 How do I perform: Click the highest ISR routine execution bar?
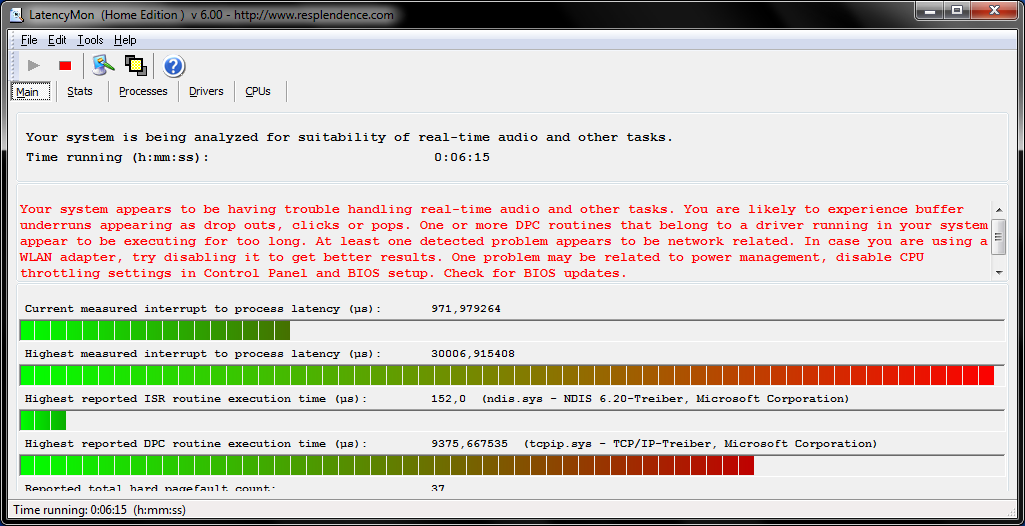point(512,420)
